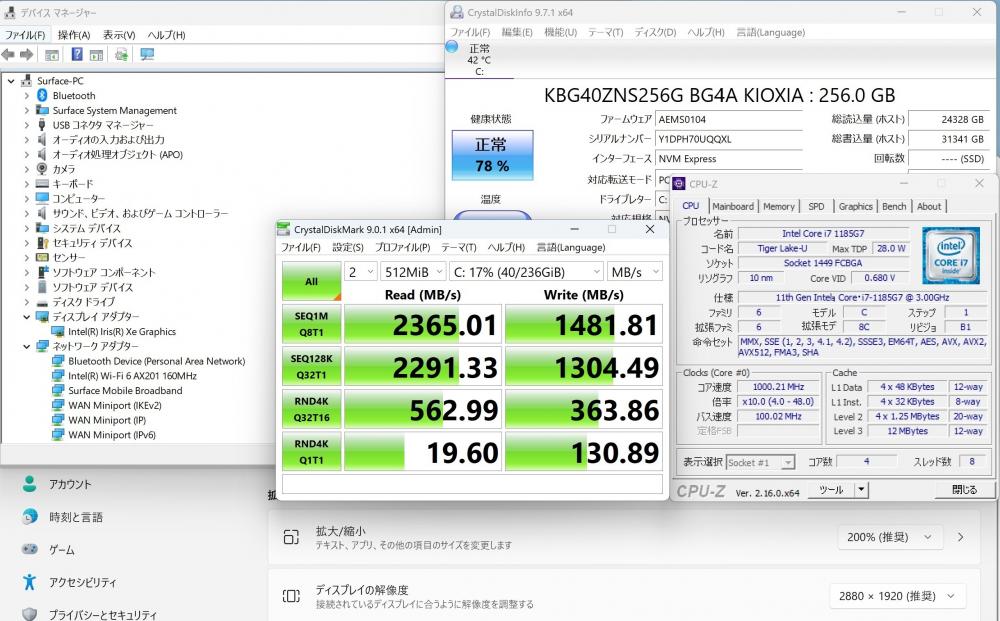Switch to the Mainboard tab in CPU-Z
Image resolution: width=1000 pixels, height=621 pixels.
[733, 206]
